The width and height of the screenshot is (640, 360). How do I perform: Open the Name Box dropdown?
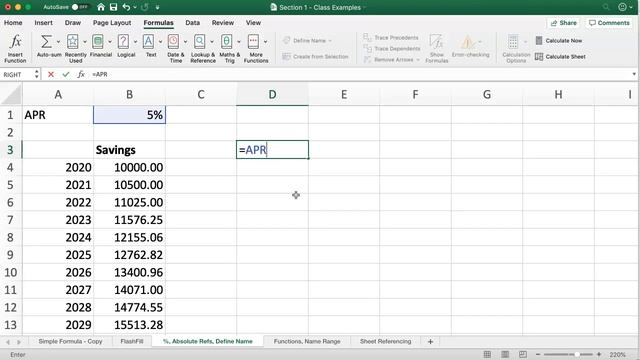[37, 74]
